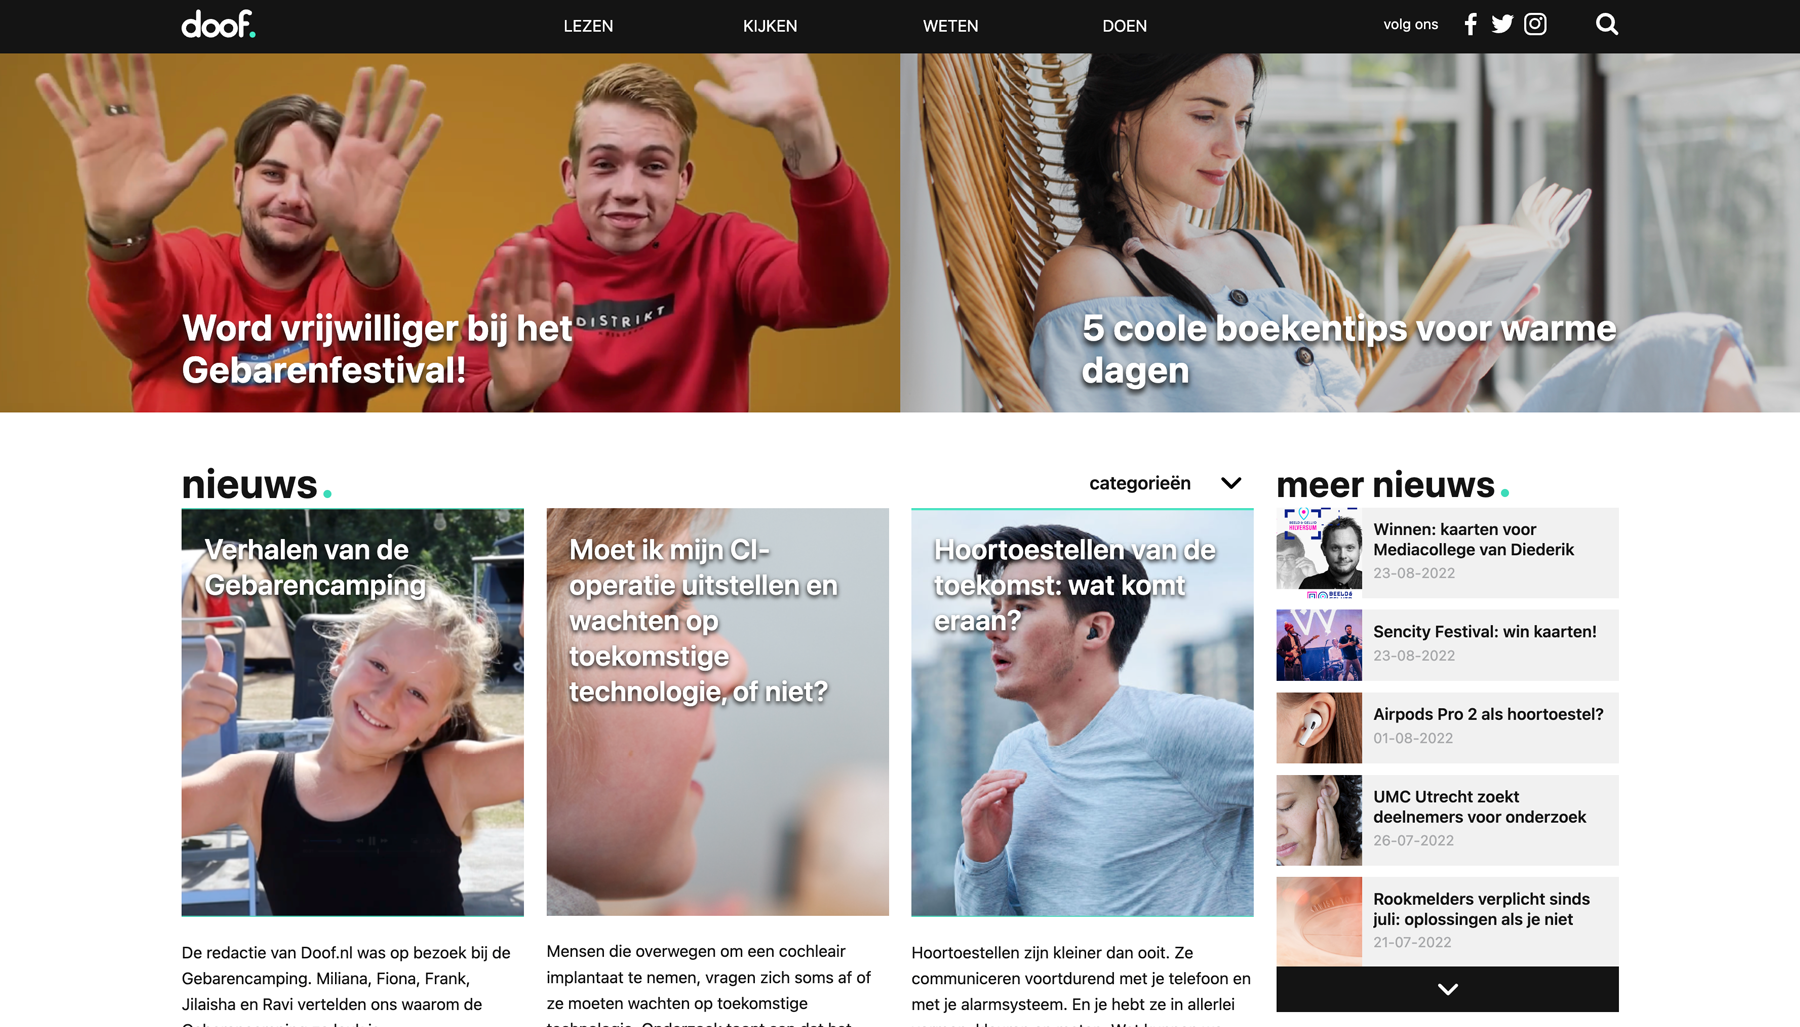Open the CI-operatie uitstellen article card
The height and width of the screenshot is (1027, 1800).
click(717, 712)
